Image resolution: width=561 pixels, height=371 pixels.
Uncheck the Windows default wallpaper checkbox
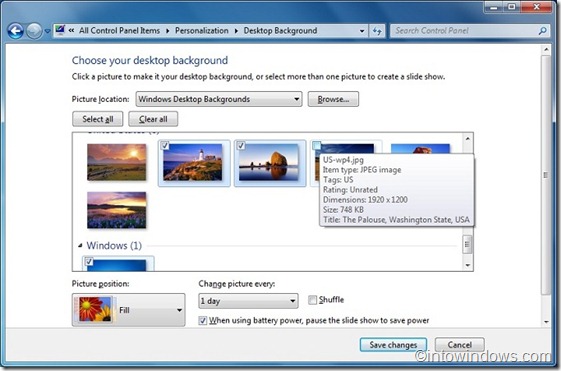pyautogui.click(x=89, y=262)
